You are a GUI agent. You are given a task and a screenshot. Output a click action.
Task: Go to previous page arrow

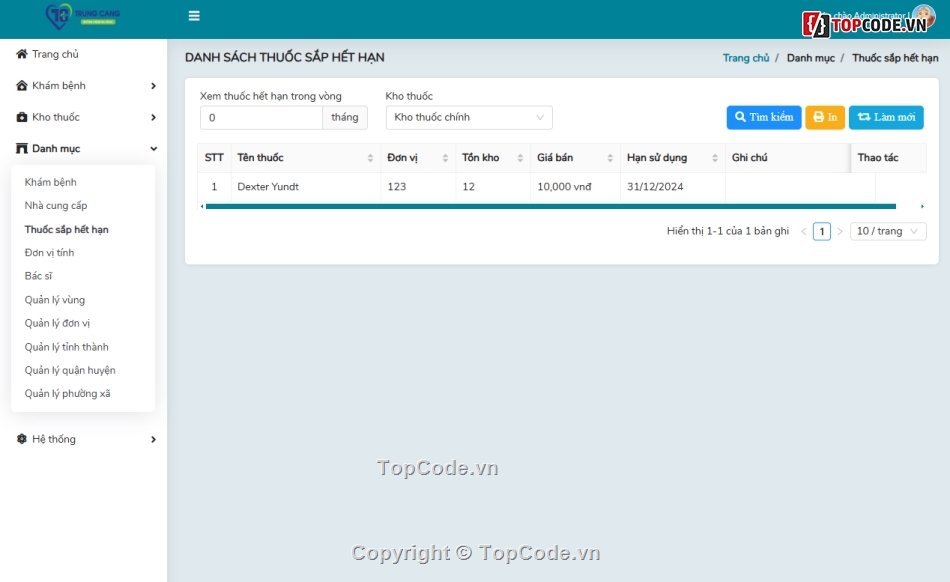pyautogui.click(x=803, y=231)
